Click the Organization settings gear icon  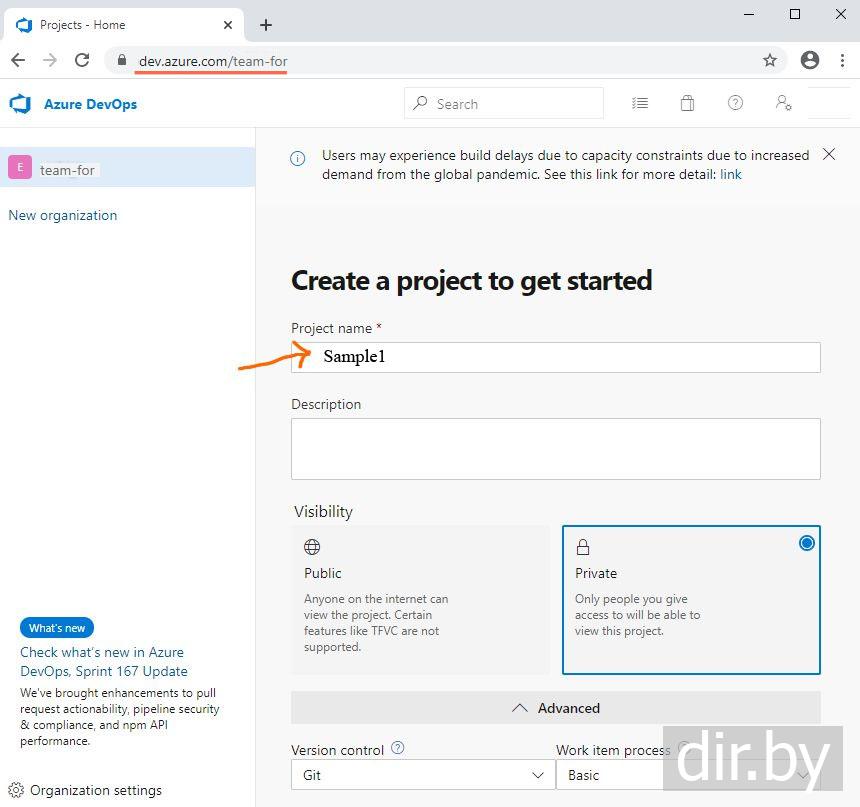pyautogui.click(x=16, y=790)
